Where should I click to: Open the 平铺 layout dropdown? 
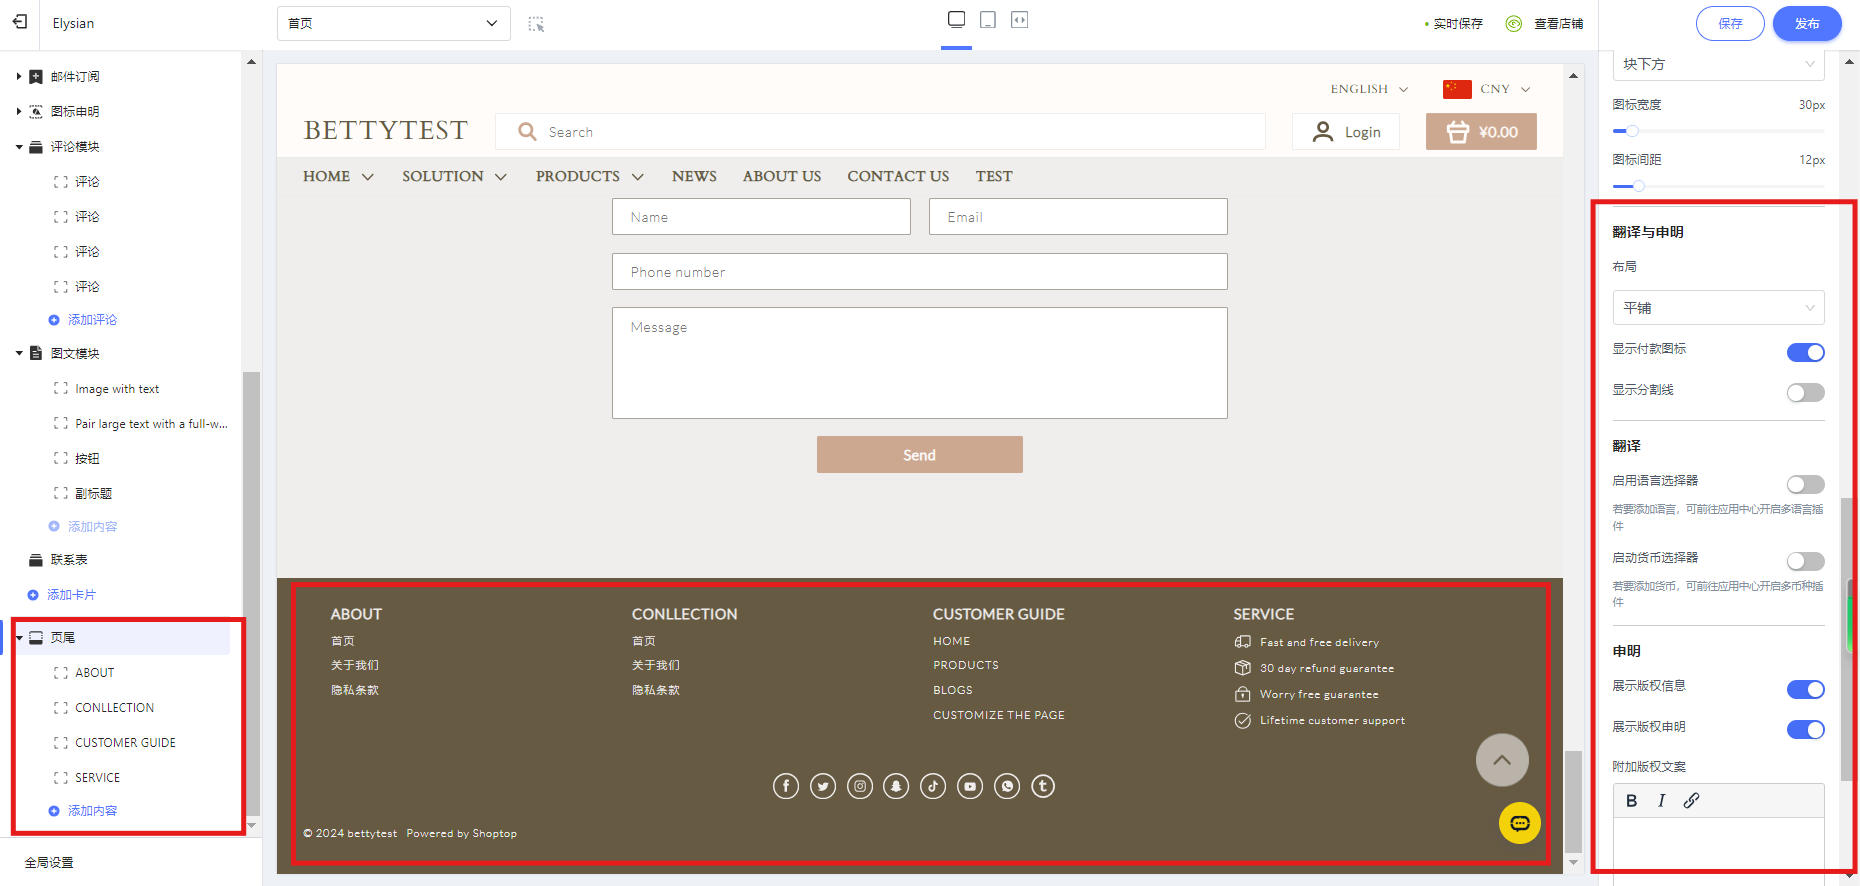click(1717, 308)
